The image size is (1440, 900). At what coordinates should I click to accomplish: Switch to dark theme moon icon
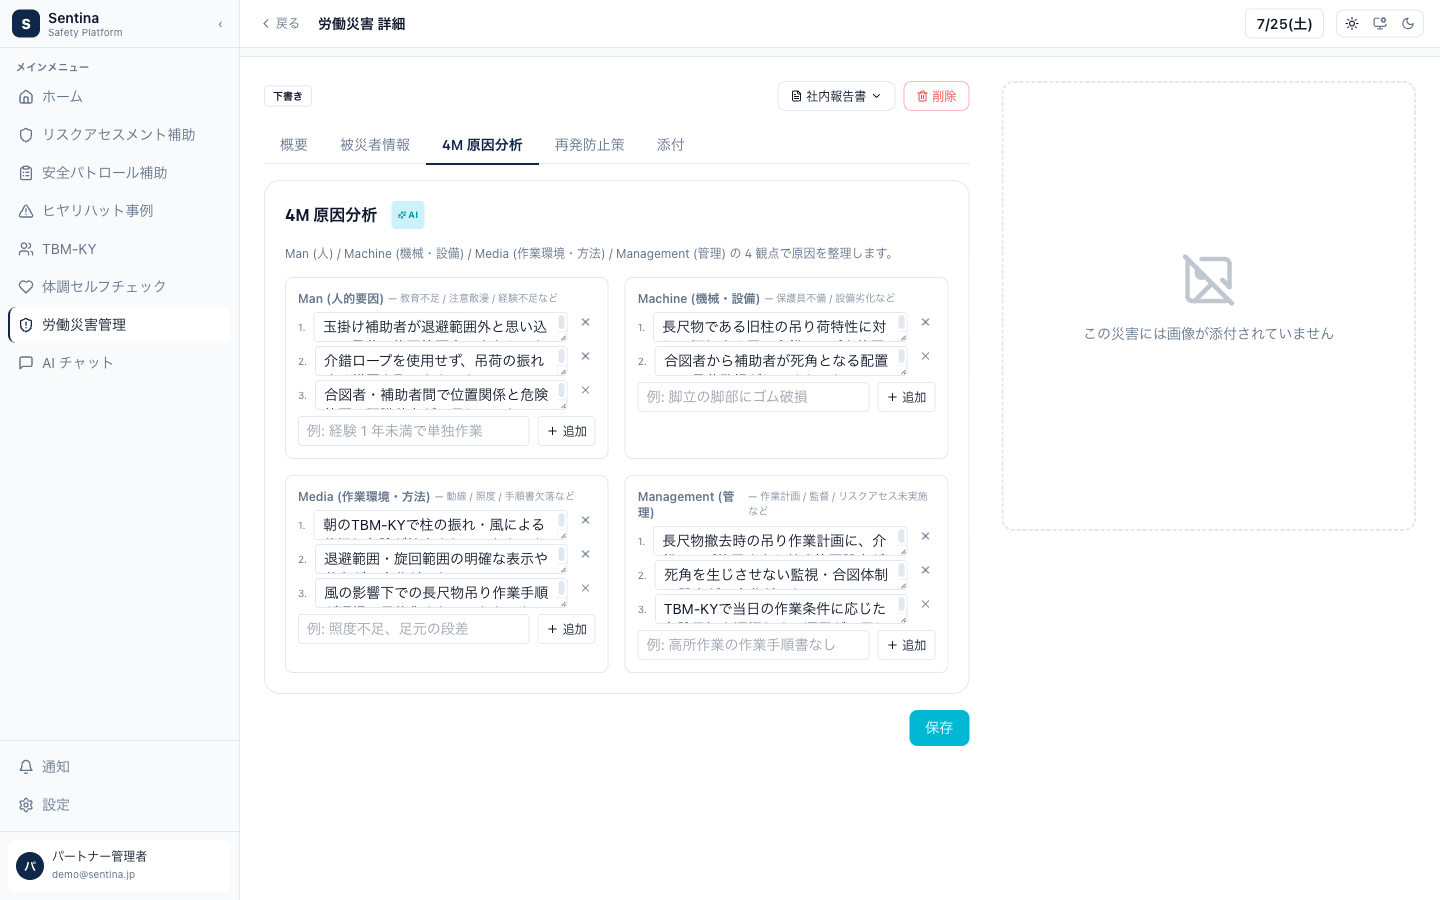(x=1408, y=24)
